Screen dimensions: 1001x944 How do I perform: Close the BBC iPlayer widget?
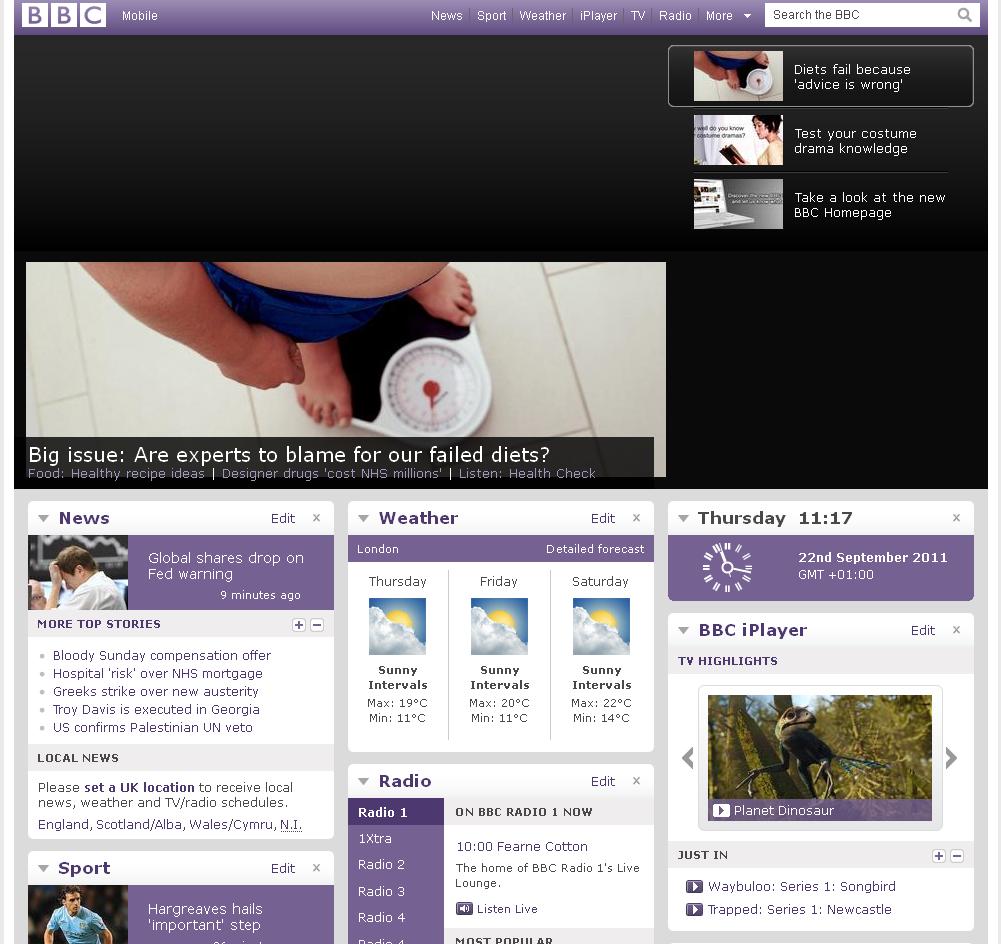pos(956,630)
